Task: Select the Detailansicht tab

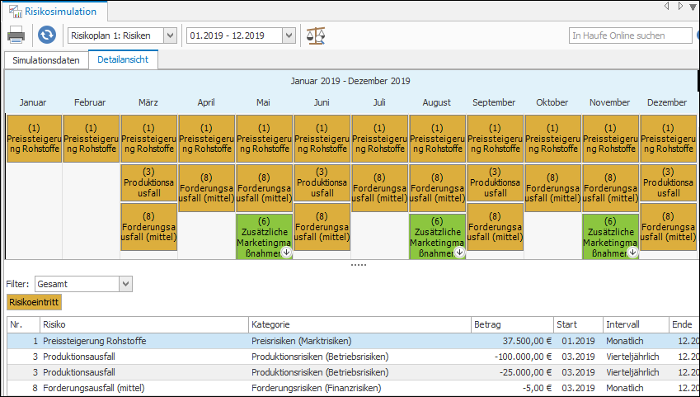Action: pos(123,60)
